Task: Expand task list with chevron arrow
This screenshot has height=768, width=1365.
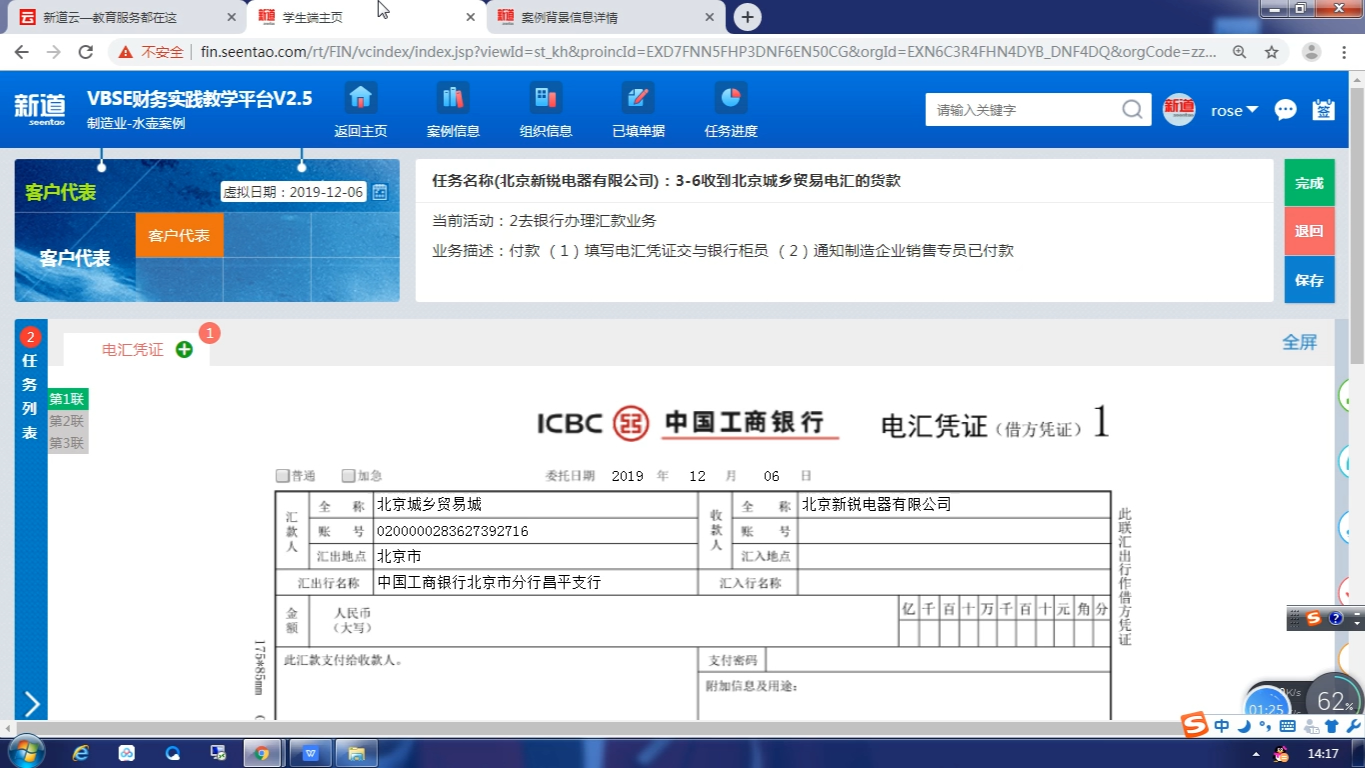Action: point(31,704)
